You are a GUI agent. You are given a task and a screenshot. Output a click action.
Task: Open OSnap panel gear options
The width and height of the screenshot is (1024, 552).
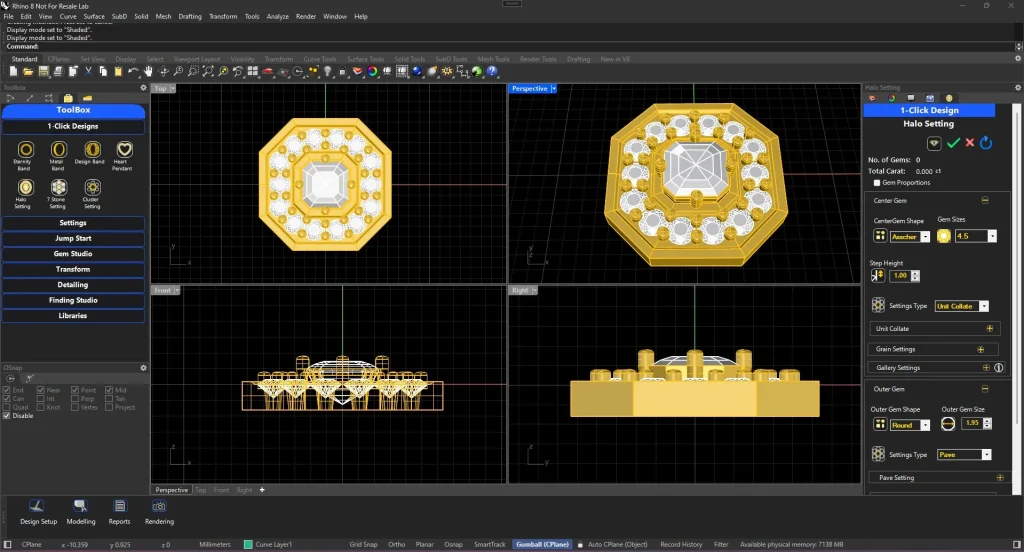click(144, 368)
